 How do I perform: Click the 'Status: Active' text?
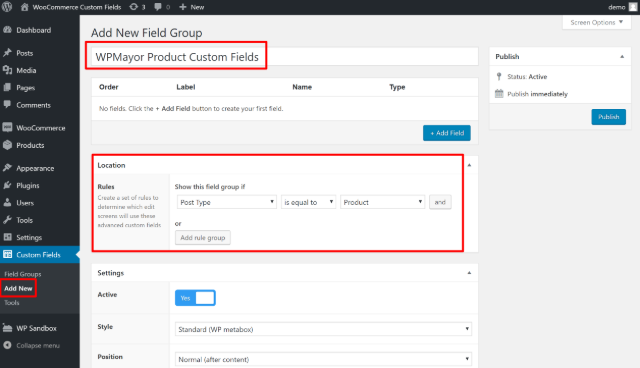tap(527, 77)
